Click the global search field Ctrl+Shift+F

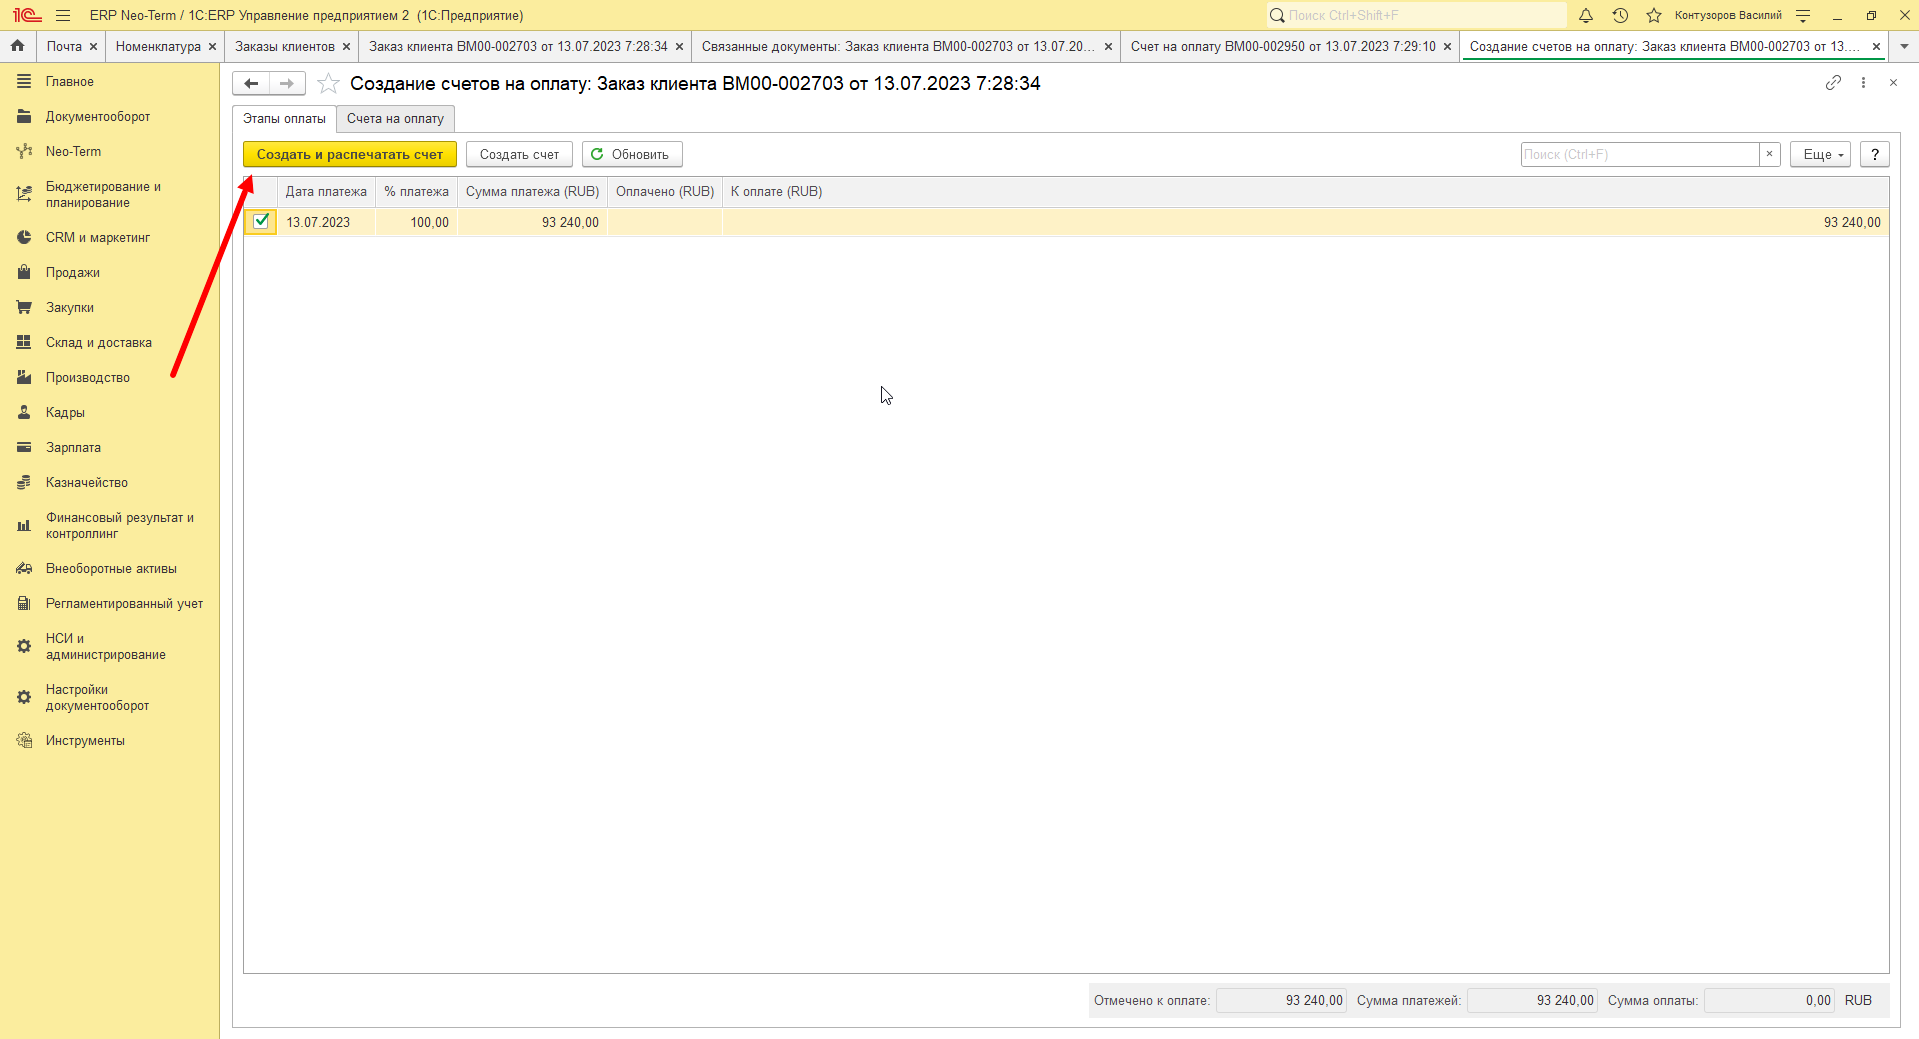tap(1416, 15)
